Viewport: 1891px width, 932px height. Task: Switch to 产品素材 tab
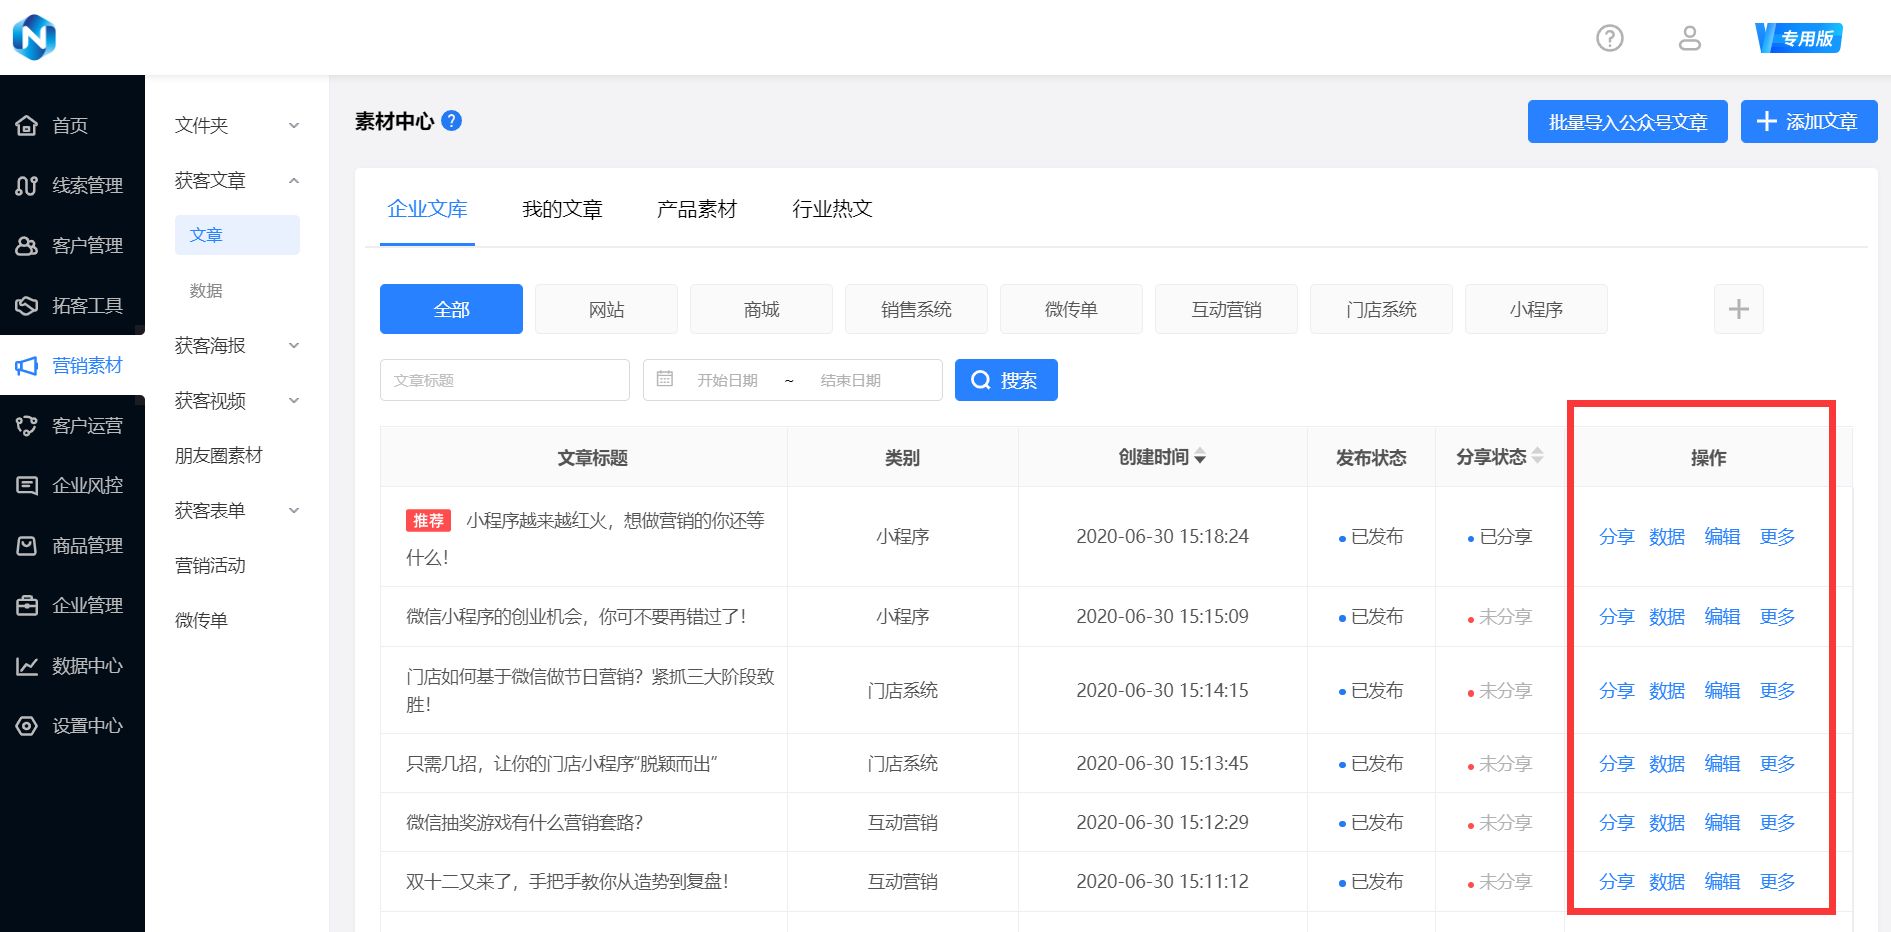(697, 209)
